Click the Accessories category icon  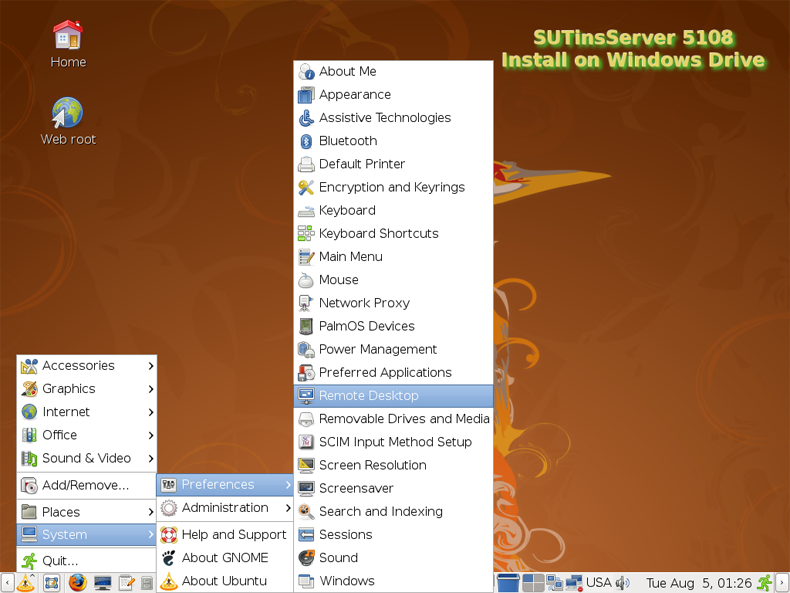pos(29,366)
